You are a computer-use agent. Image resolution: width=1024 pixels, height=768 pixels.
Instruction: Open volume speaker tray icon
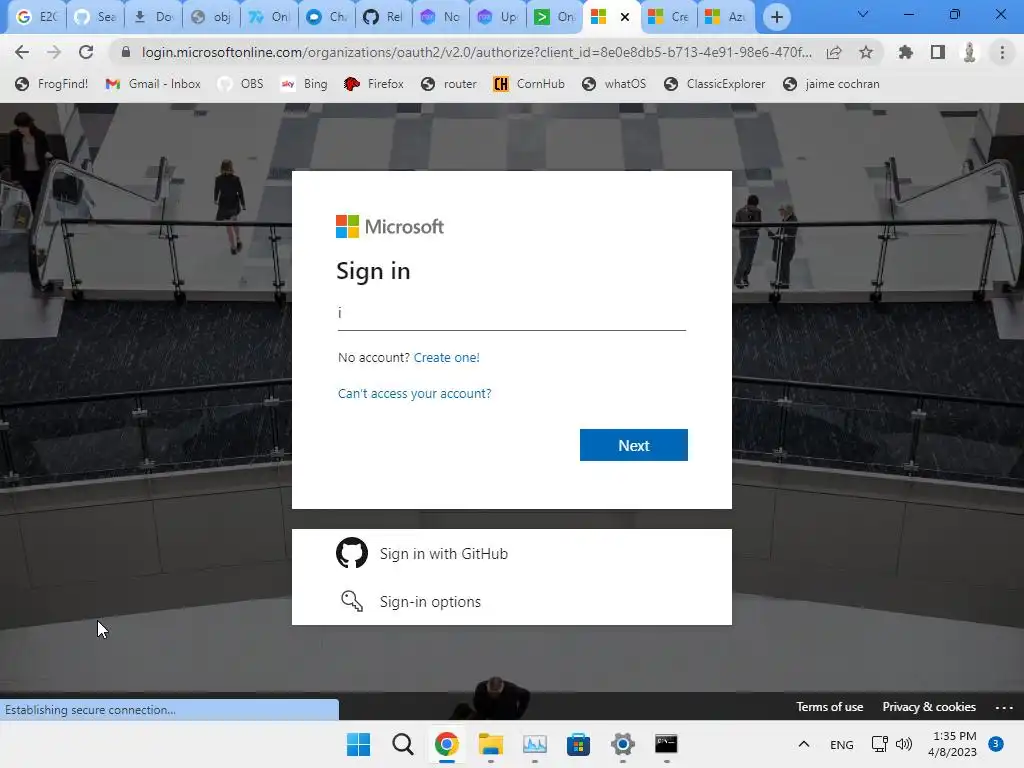click(x=904, y=744)
